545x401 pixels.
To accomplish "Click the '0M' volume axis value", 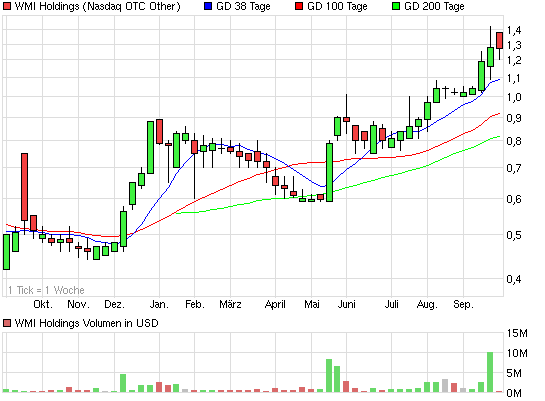I will [514, 393].
